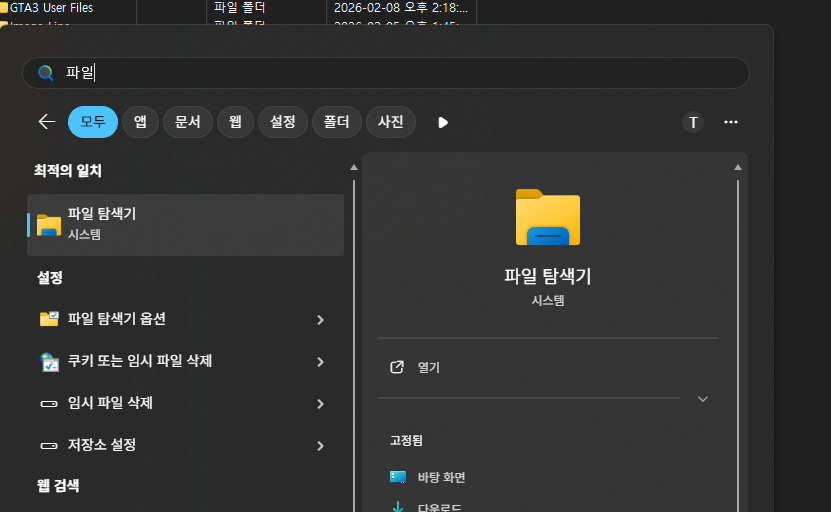The height and width of the screenshot is (512, 831).
Task: Open 파일 탐색기 옵션 setting
Action: point(185,319)
